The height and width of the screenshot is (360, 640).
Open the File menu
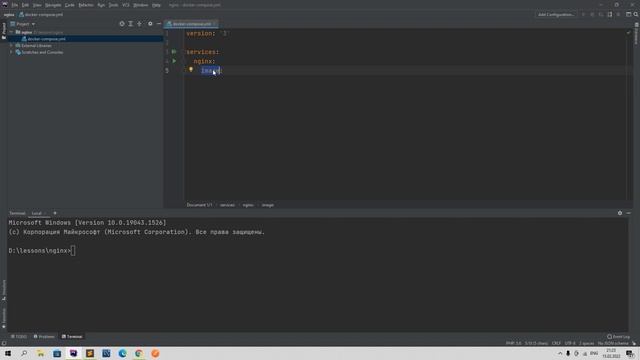coord(15,5)
